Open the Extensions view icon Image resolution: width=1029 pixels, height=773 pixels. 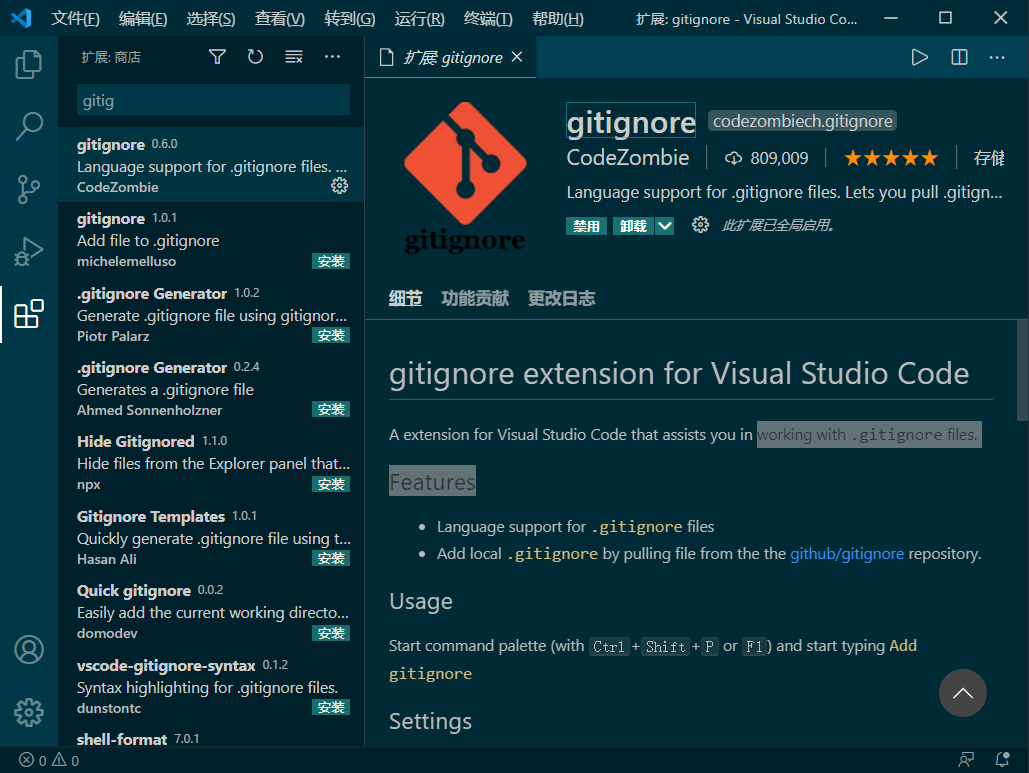click(29, 314)
